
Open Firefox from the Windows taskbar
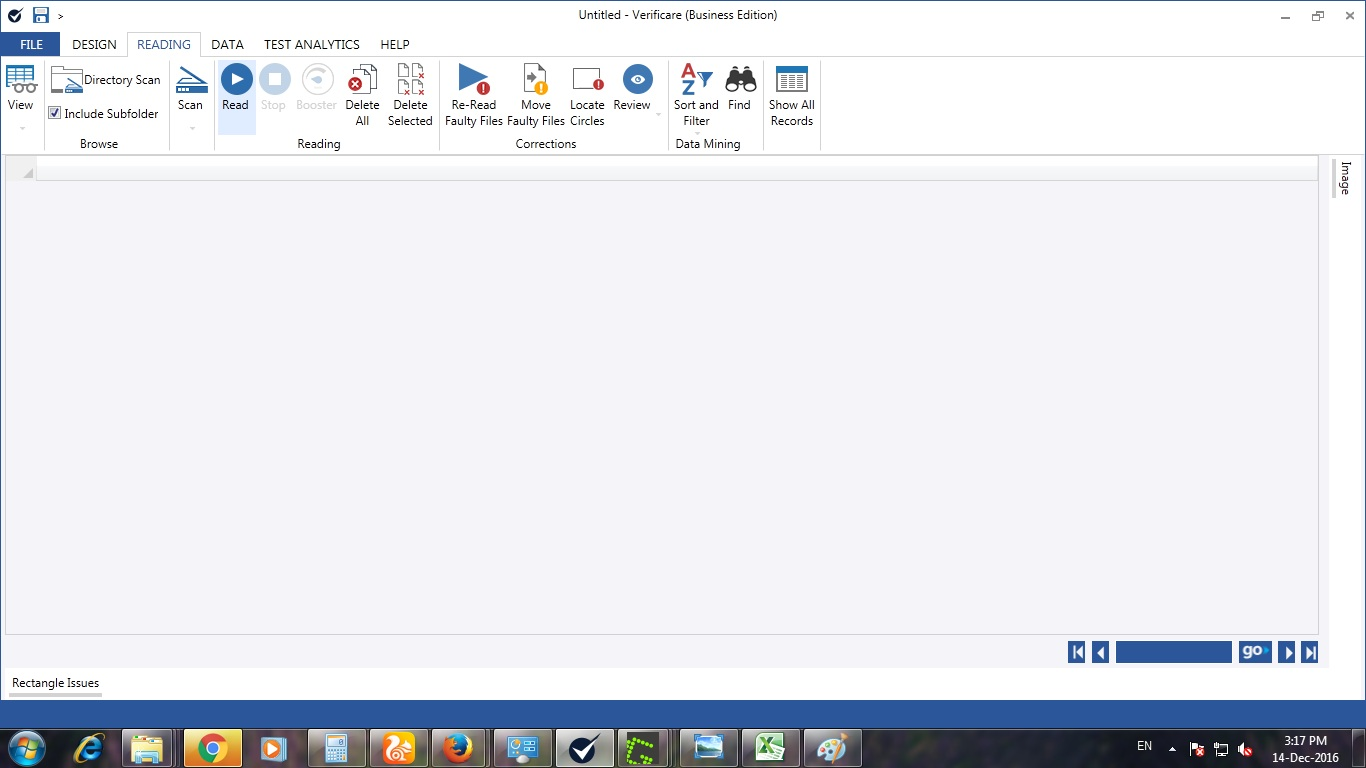coord(458,748)
